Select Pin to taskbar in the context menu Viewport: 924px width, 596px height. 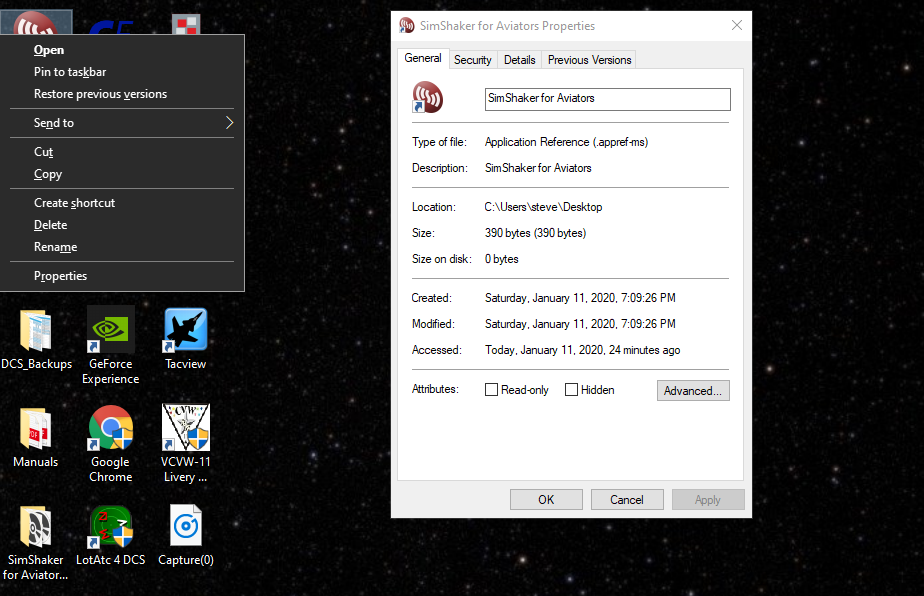[122, 72]
